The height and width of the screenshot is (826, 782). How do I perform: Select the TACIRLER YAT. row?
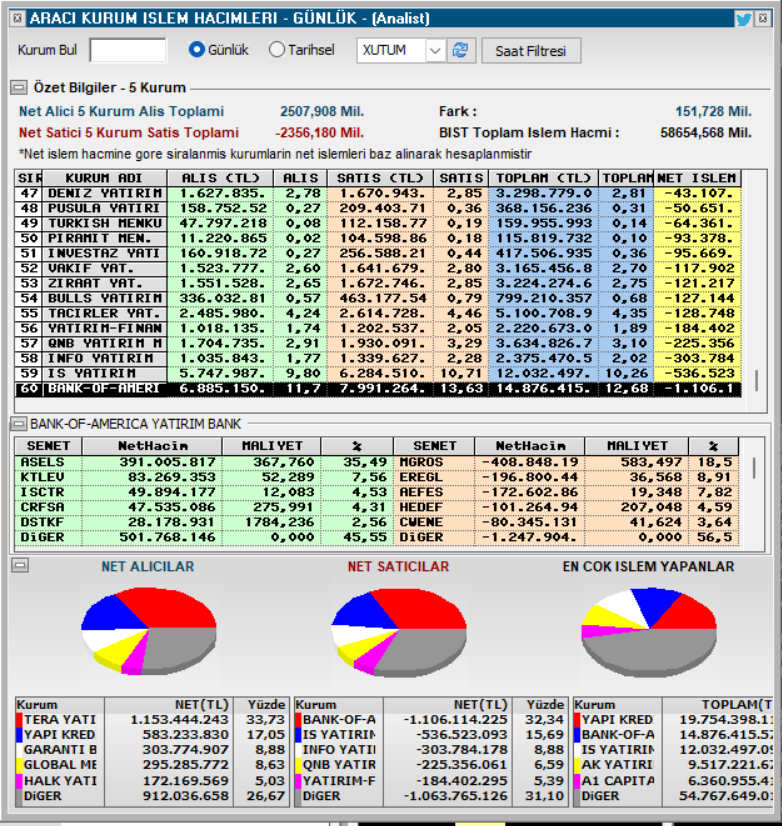coord(378,313)
